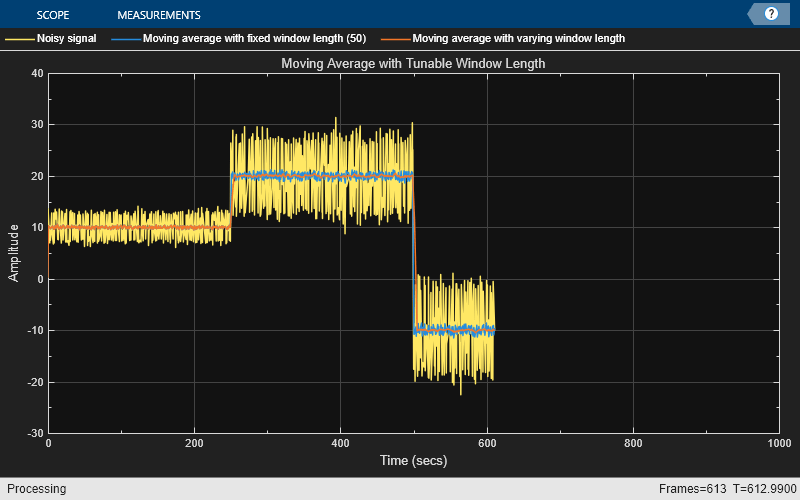Toggle the varying window length legend entry
800x500 pixels.
coord(518,39)
